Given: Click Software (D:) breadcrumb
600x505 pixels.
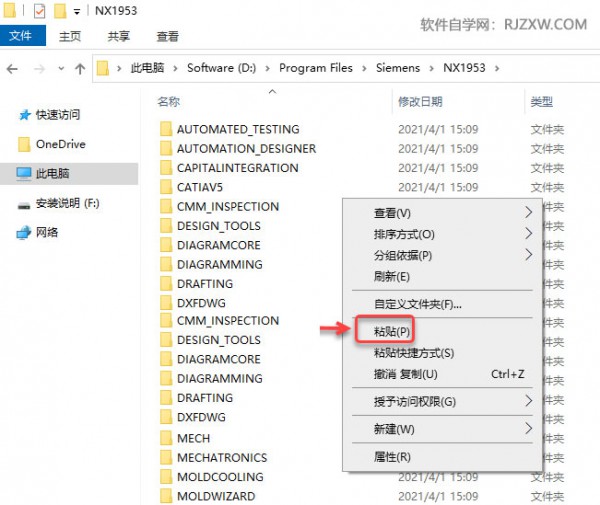Looking at the screenshot, I should [221, 68].
